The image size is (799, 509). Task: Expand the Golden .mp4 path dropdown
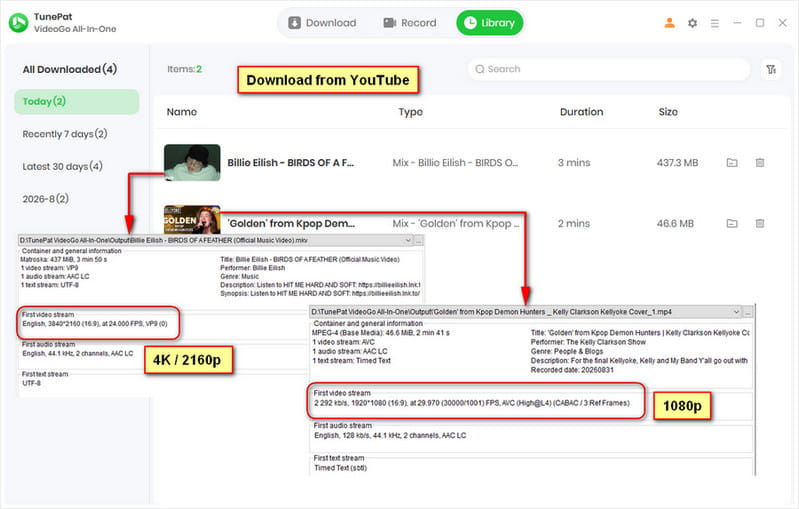coord(736,312)
